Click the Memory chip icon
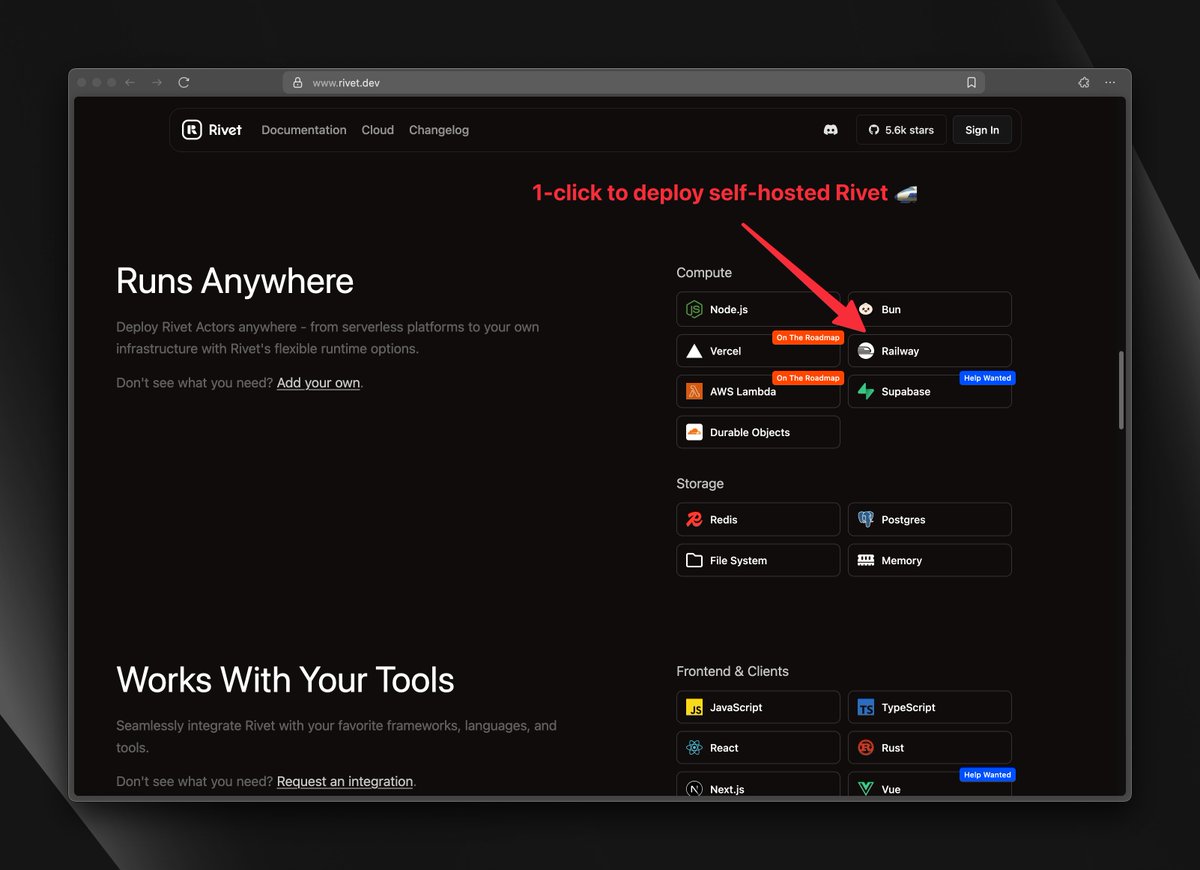The image size is (1200, 870). tap(866, 560)
